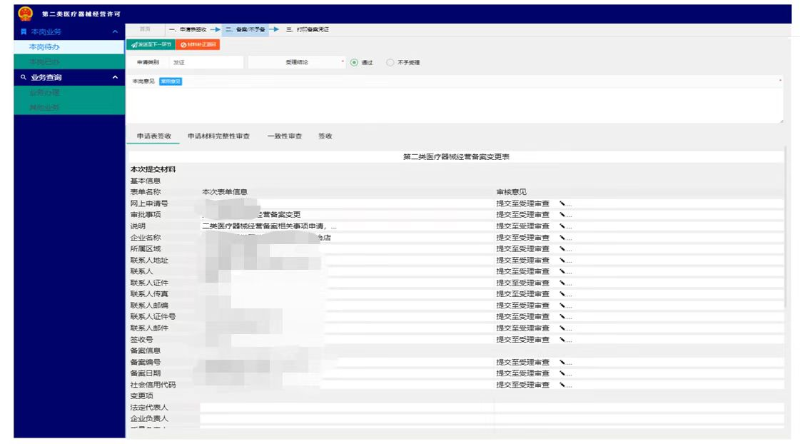Edit opinion pencil icon in 所属区域 row
Image resolution: width=800 pixels, height=444 pixels.
click(x=562, y=249)
